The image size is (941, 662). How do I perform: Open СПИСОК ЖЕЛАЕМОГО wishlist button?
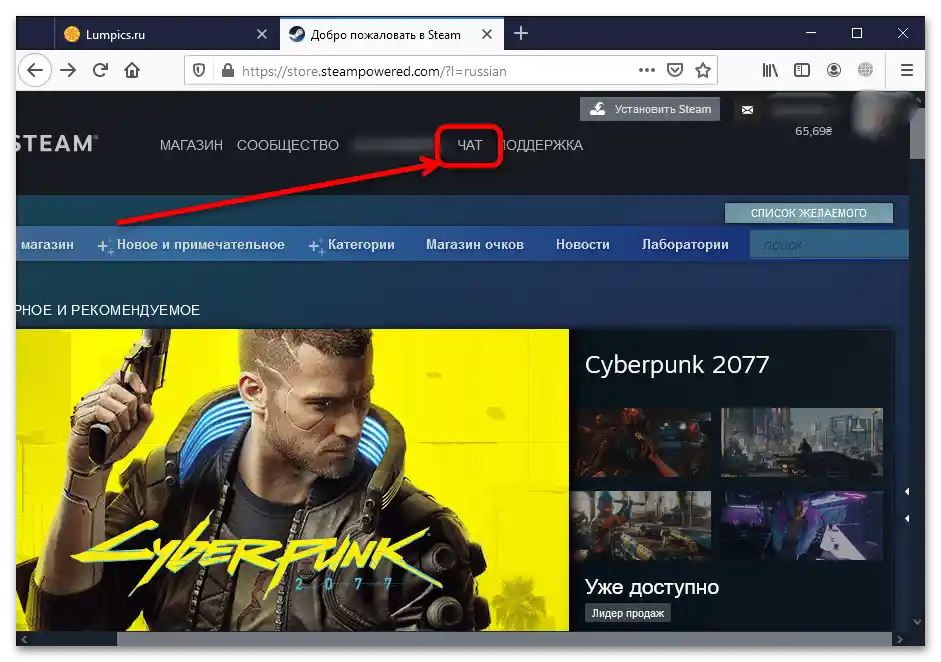tap(808, 213)
